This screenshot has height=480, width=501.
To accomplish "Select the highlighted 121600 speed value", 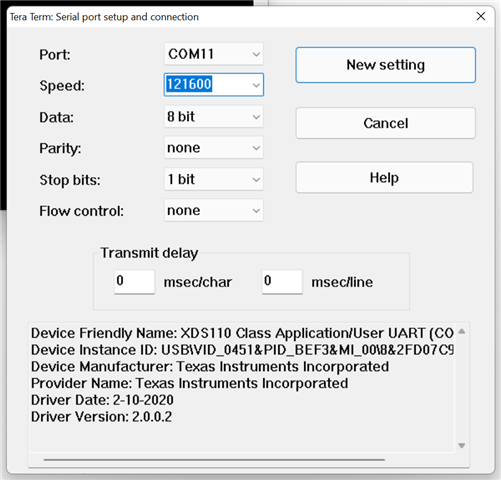I will pyautogui.click(x=189, y=84).
